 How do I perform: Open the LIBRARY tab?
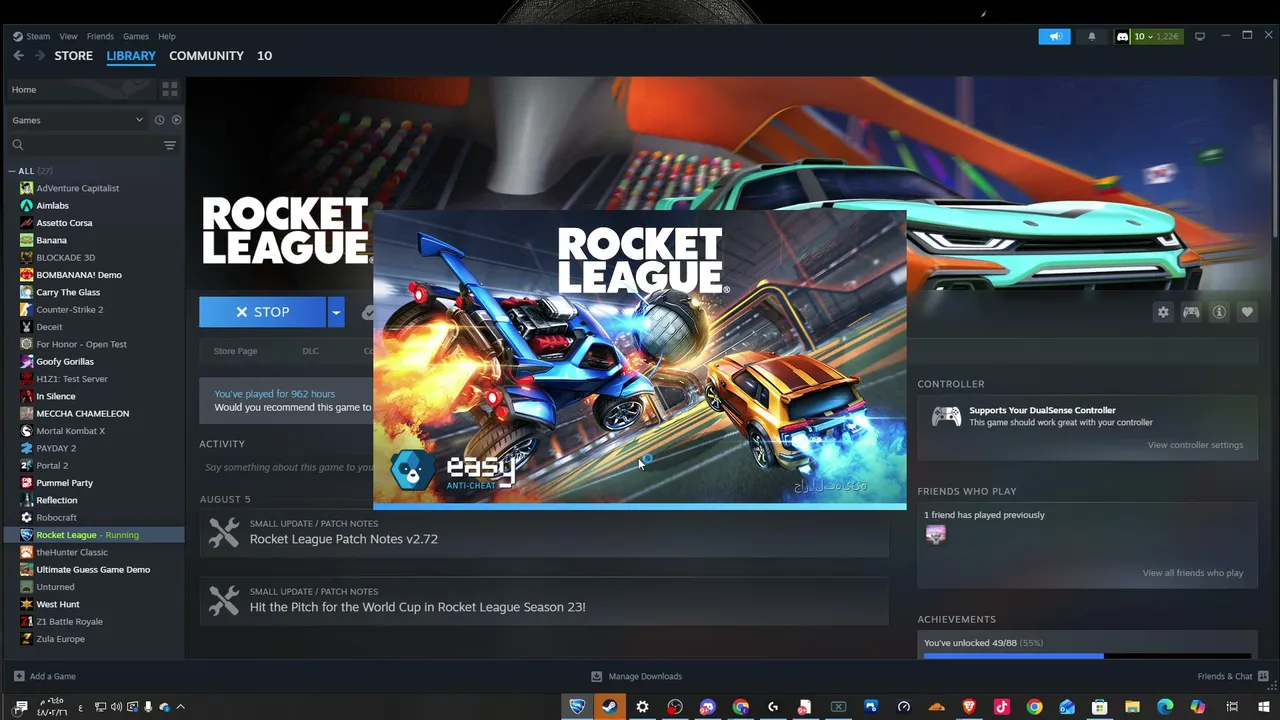click(x=131, y=56)
